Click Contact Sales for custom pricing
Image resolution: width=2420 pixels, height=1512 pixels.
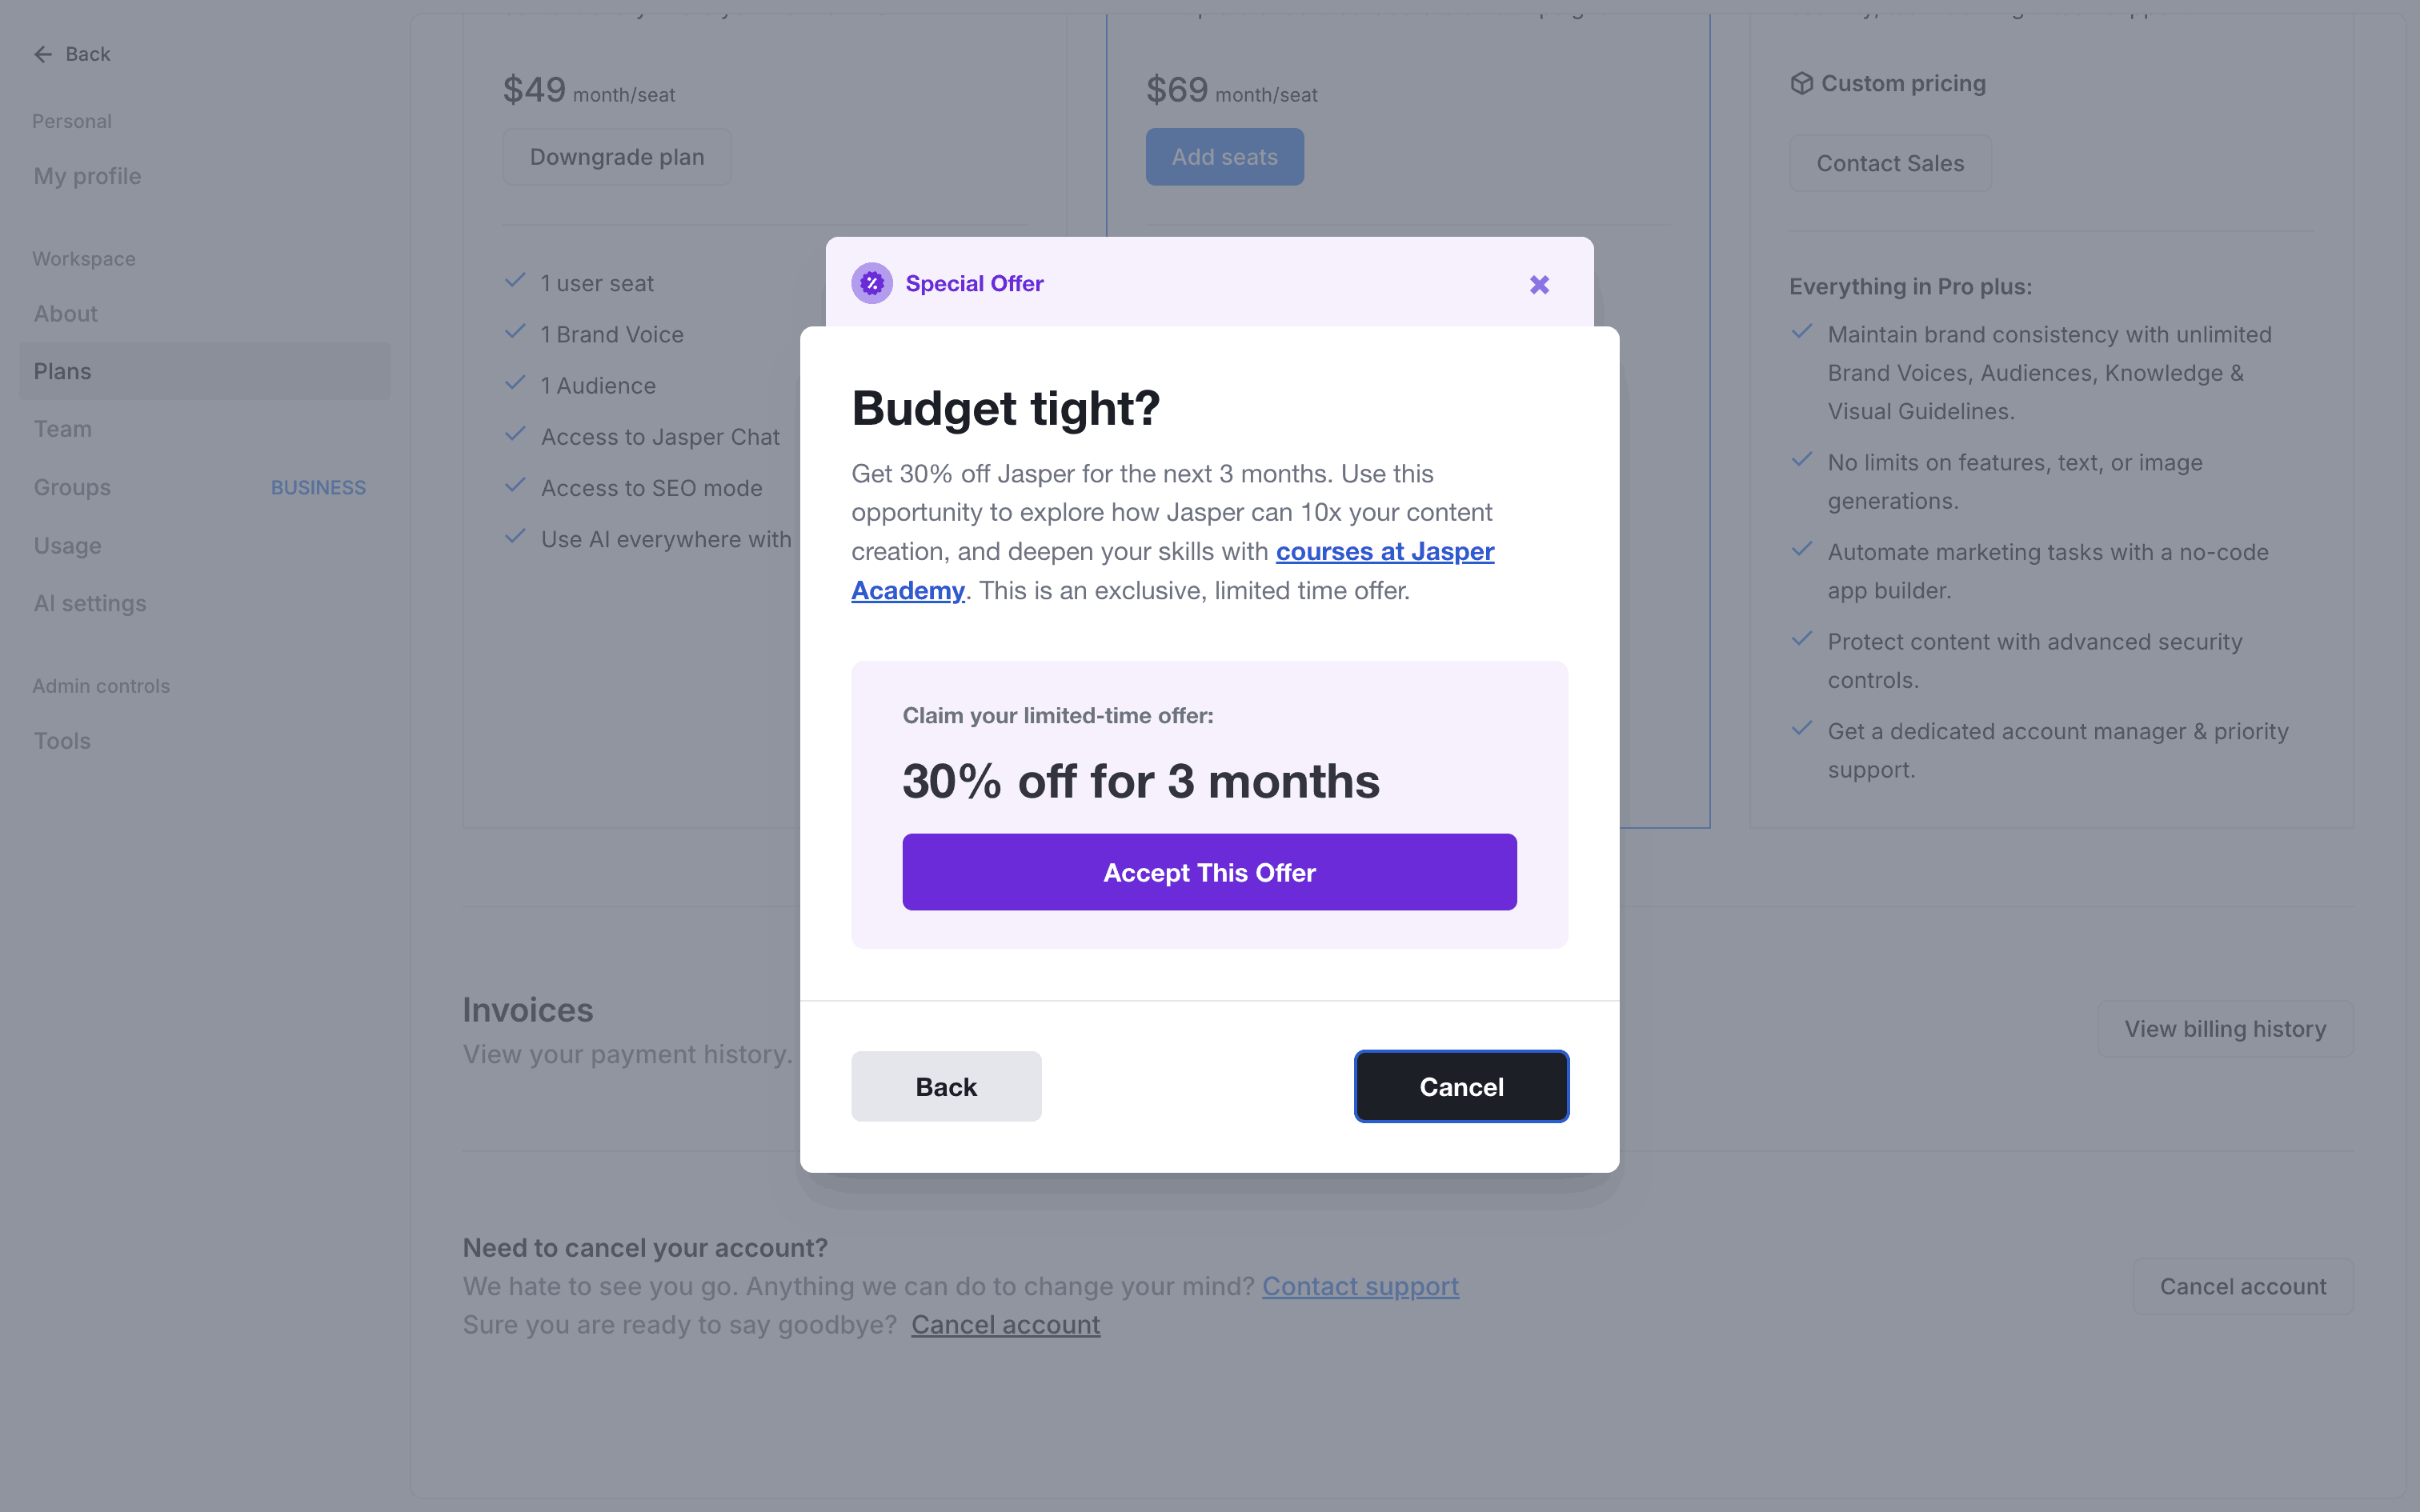(x=1890, y=163)
